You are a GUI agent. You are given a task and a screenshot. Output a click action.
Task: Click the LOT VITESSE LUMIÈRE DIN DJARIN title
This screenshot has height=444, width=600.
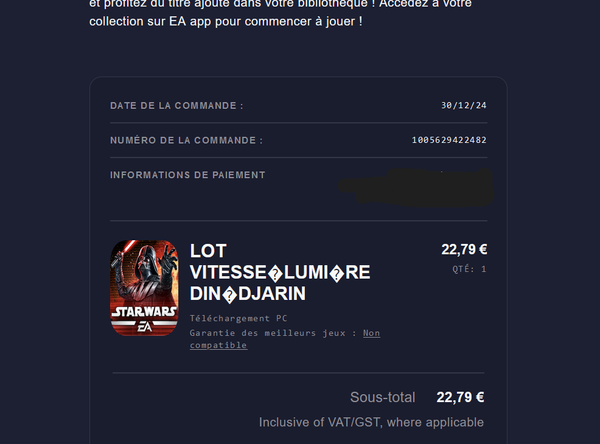coord(280,272)
